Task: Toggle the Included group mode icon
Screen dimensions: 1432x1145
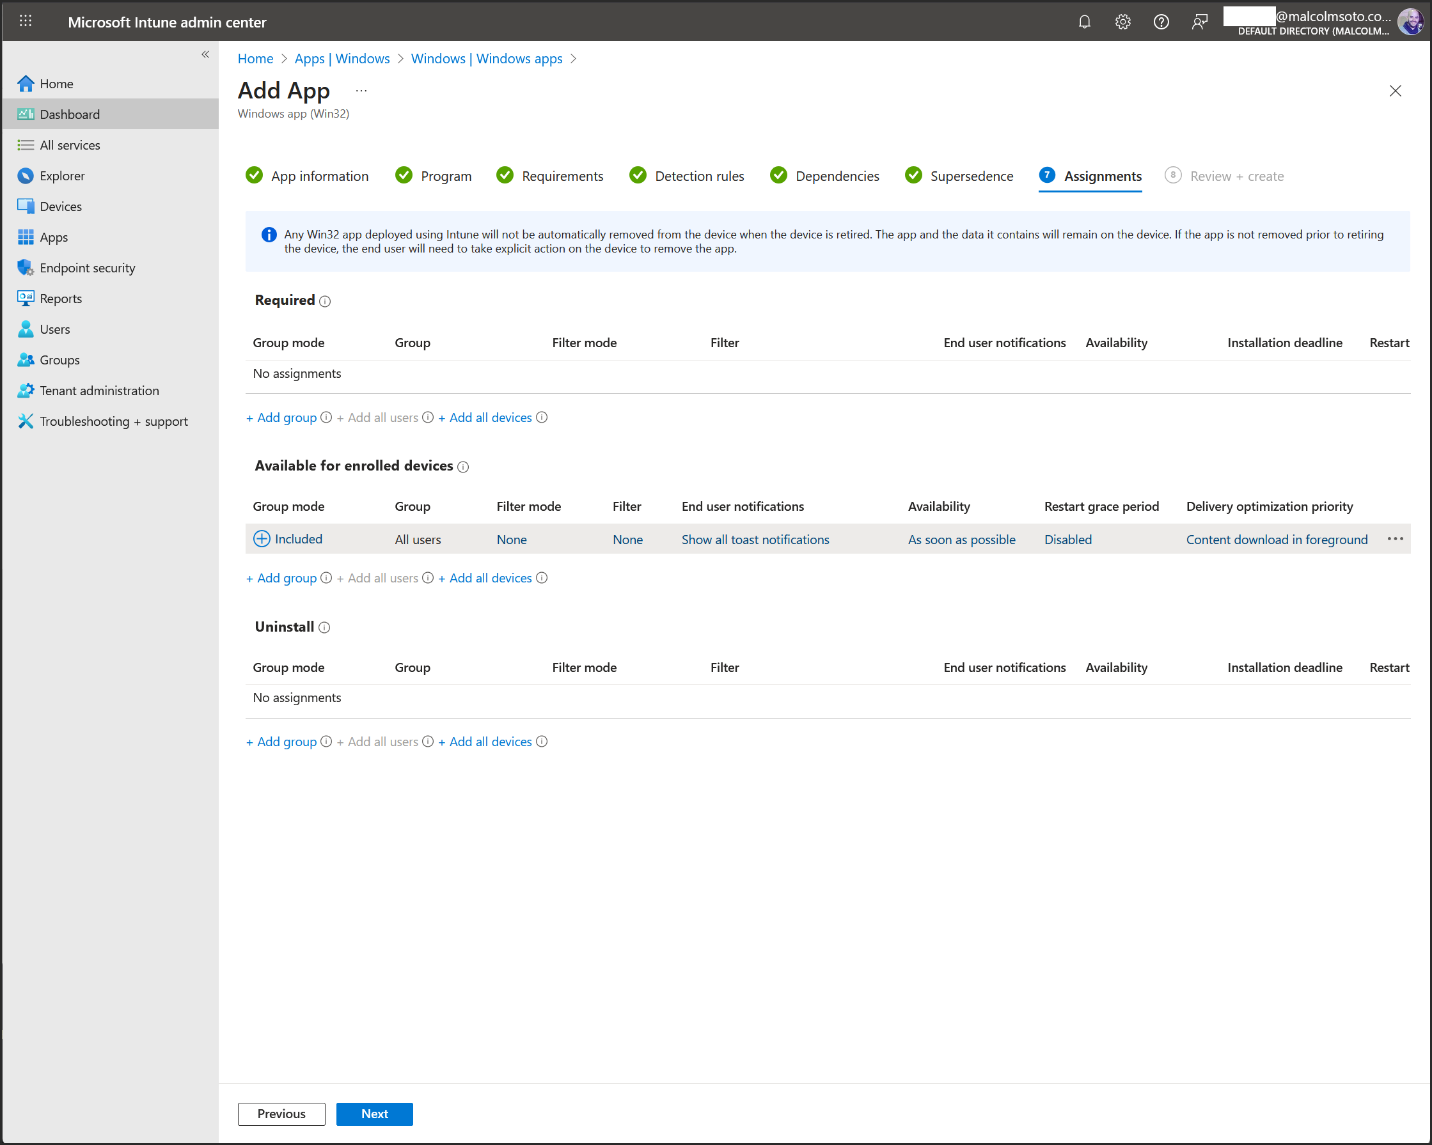Action: [262, 539]
